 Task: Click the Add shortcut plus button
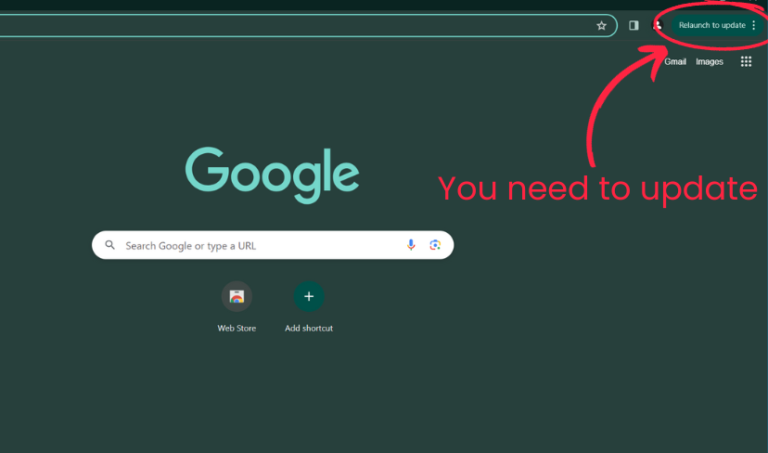tap(309, 296)
